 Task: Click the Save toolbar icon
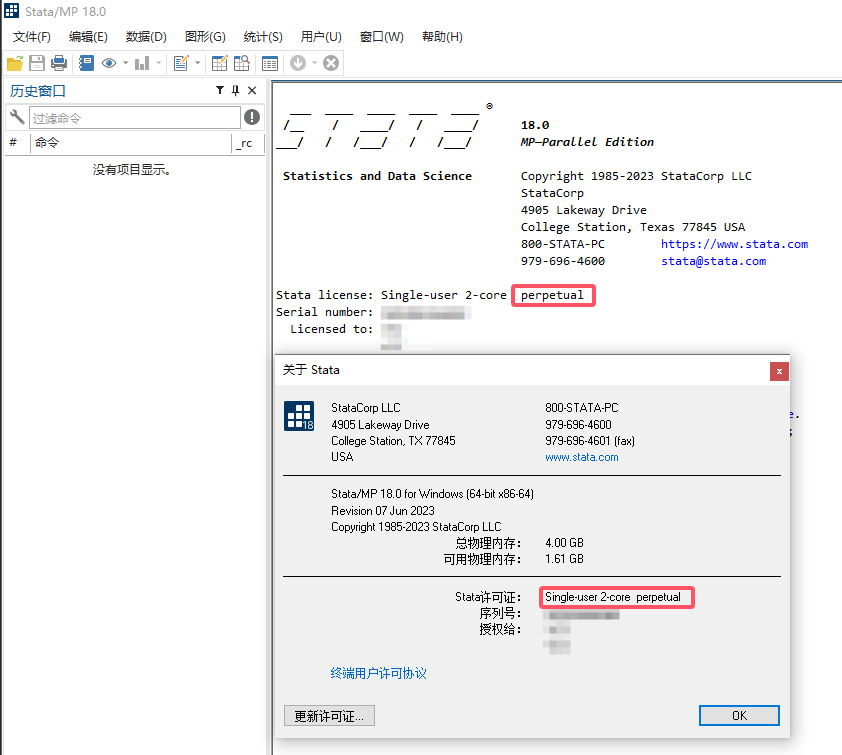click(x=37, y=63)
